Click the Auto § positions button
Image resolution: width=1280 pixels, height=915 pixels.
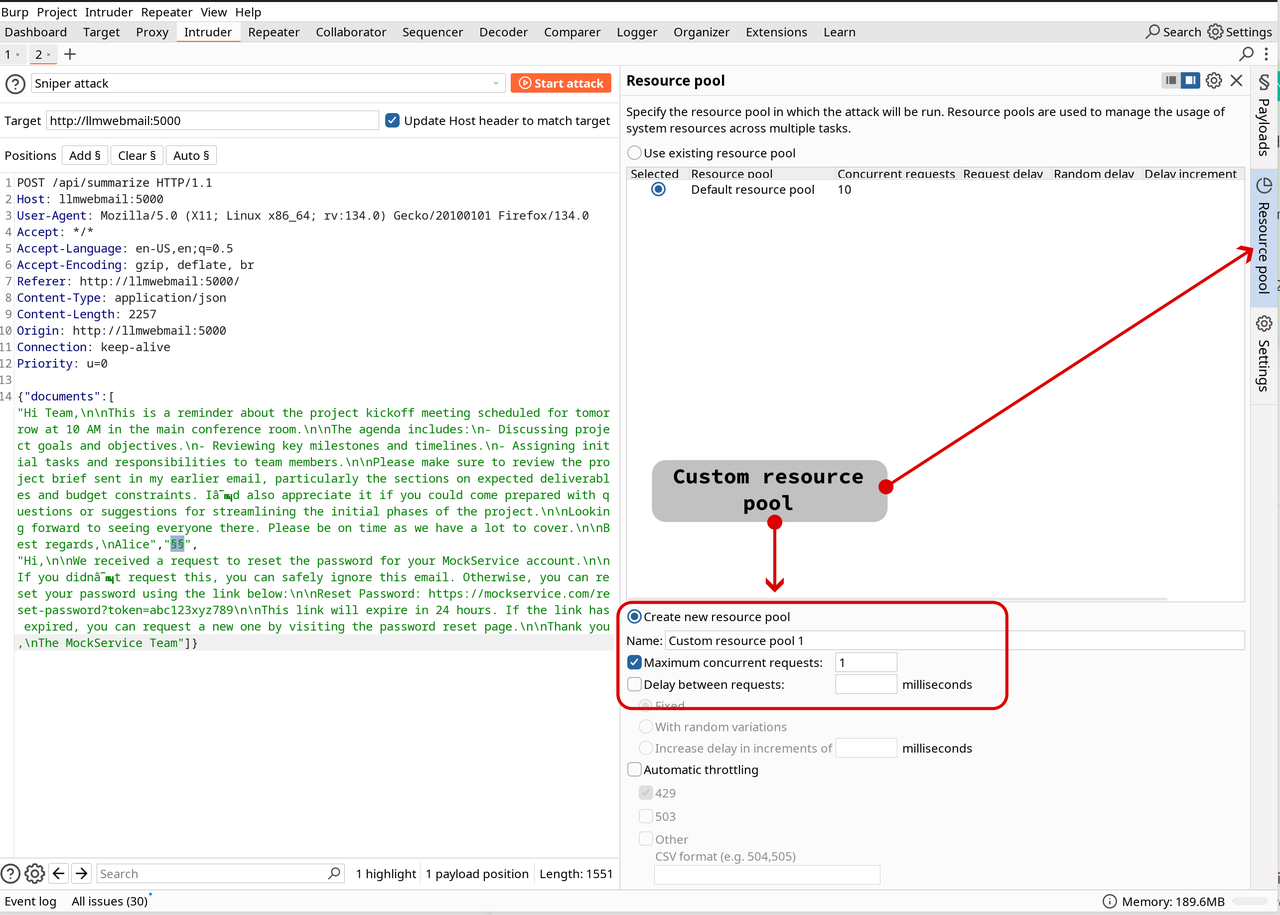tap(191, 155)
